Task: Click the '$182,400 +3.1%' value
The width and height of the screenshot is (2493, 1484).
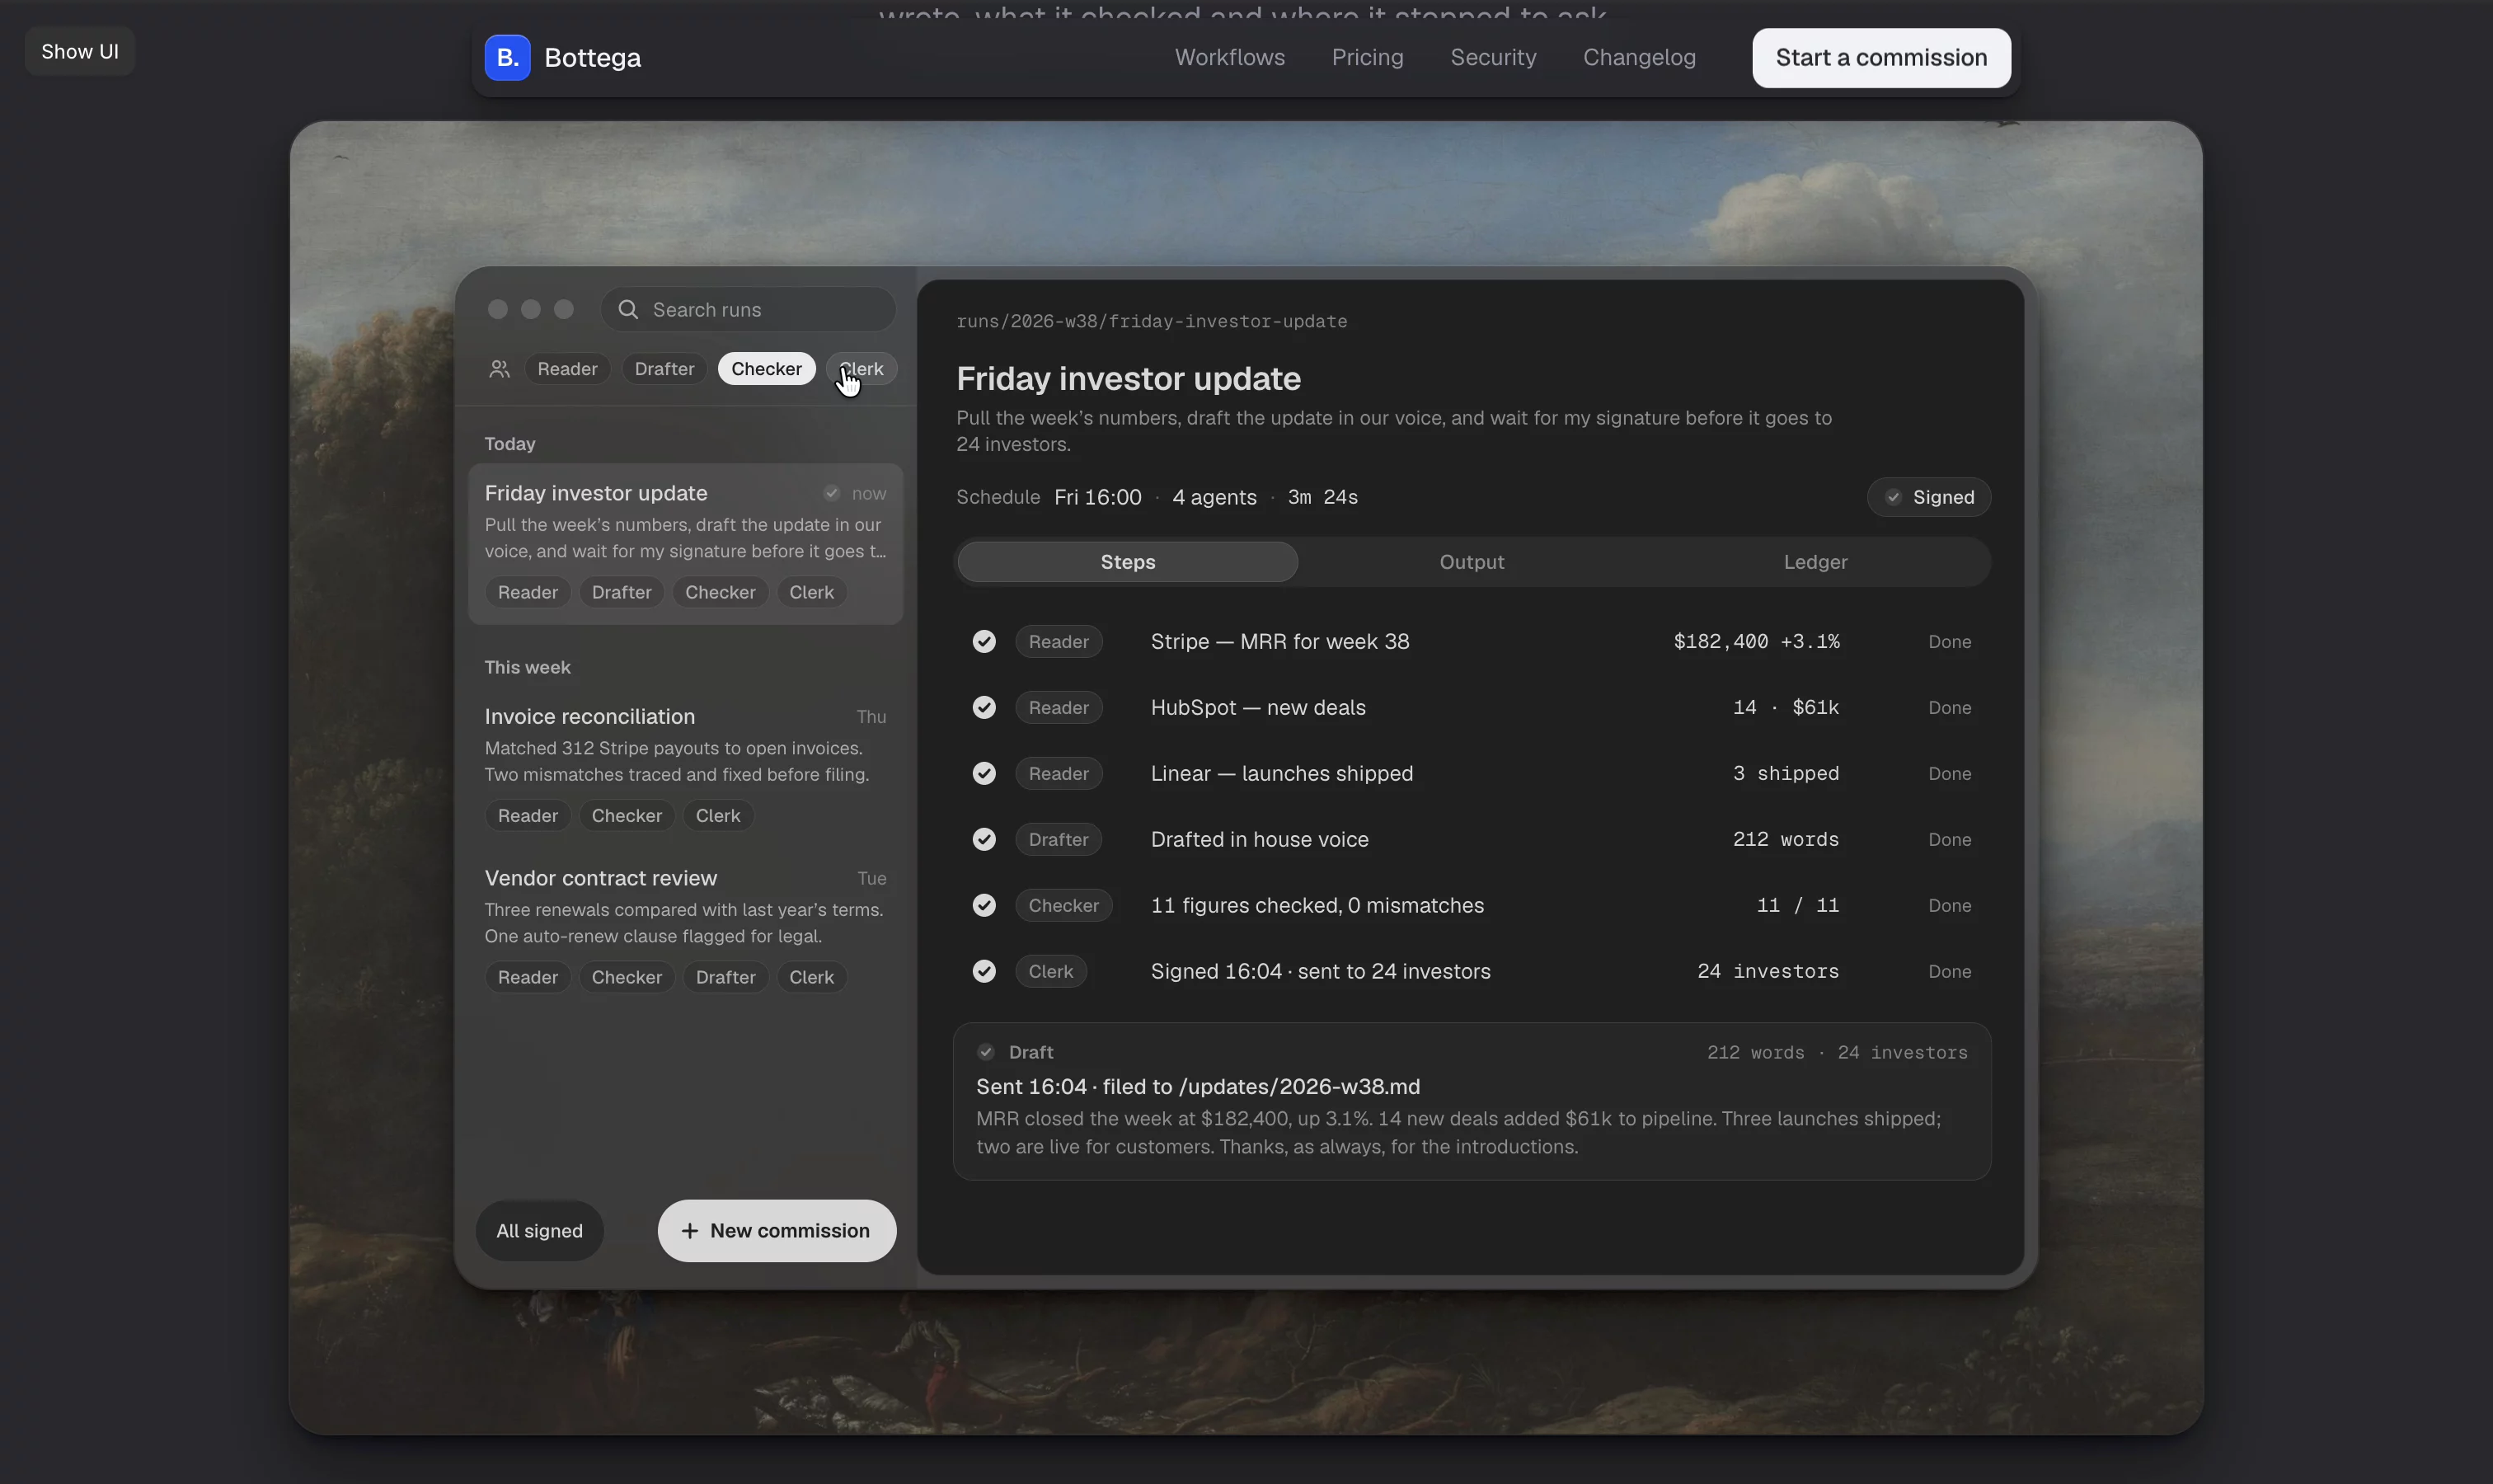Action: [1756, 641]
